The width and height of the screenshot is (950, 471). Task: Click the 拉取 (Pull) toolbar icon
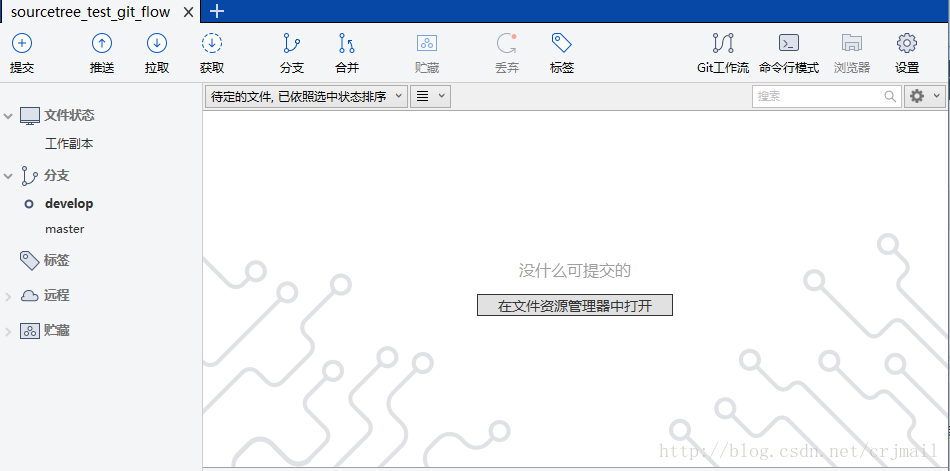(157, 43)
